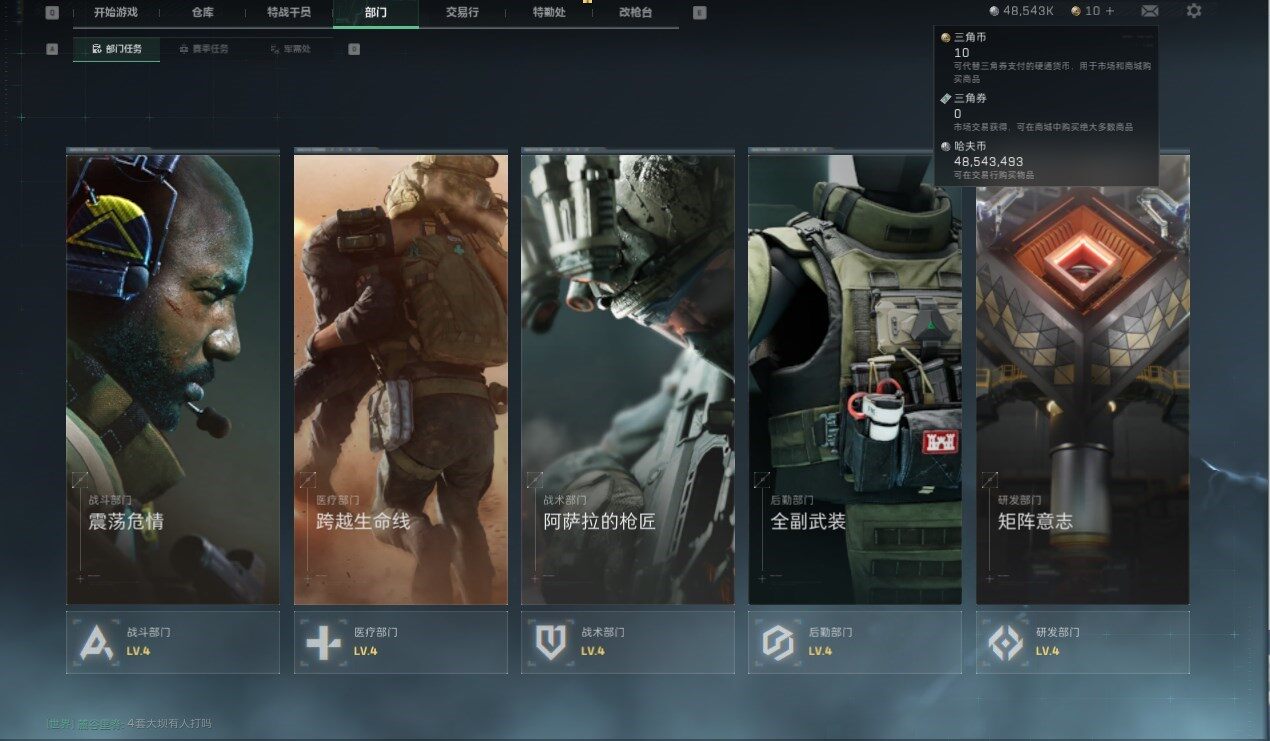
Task: Click LV.4 under 战术部门
Action: 592,651
